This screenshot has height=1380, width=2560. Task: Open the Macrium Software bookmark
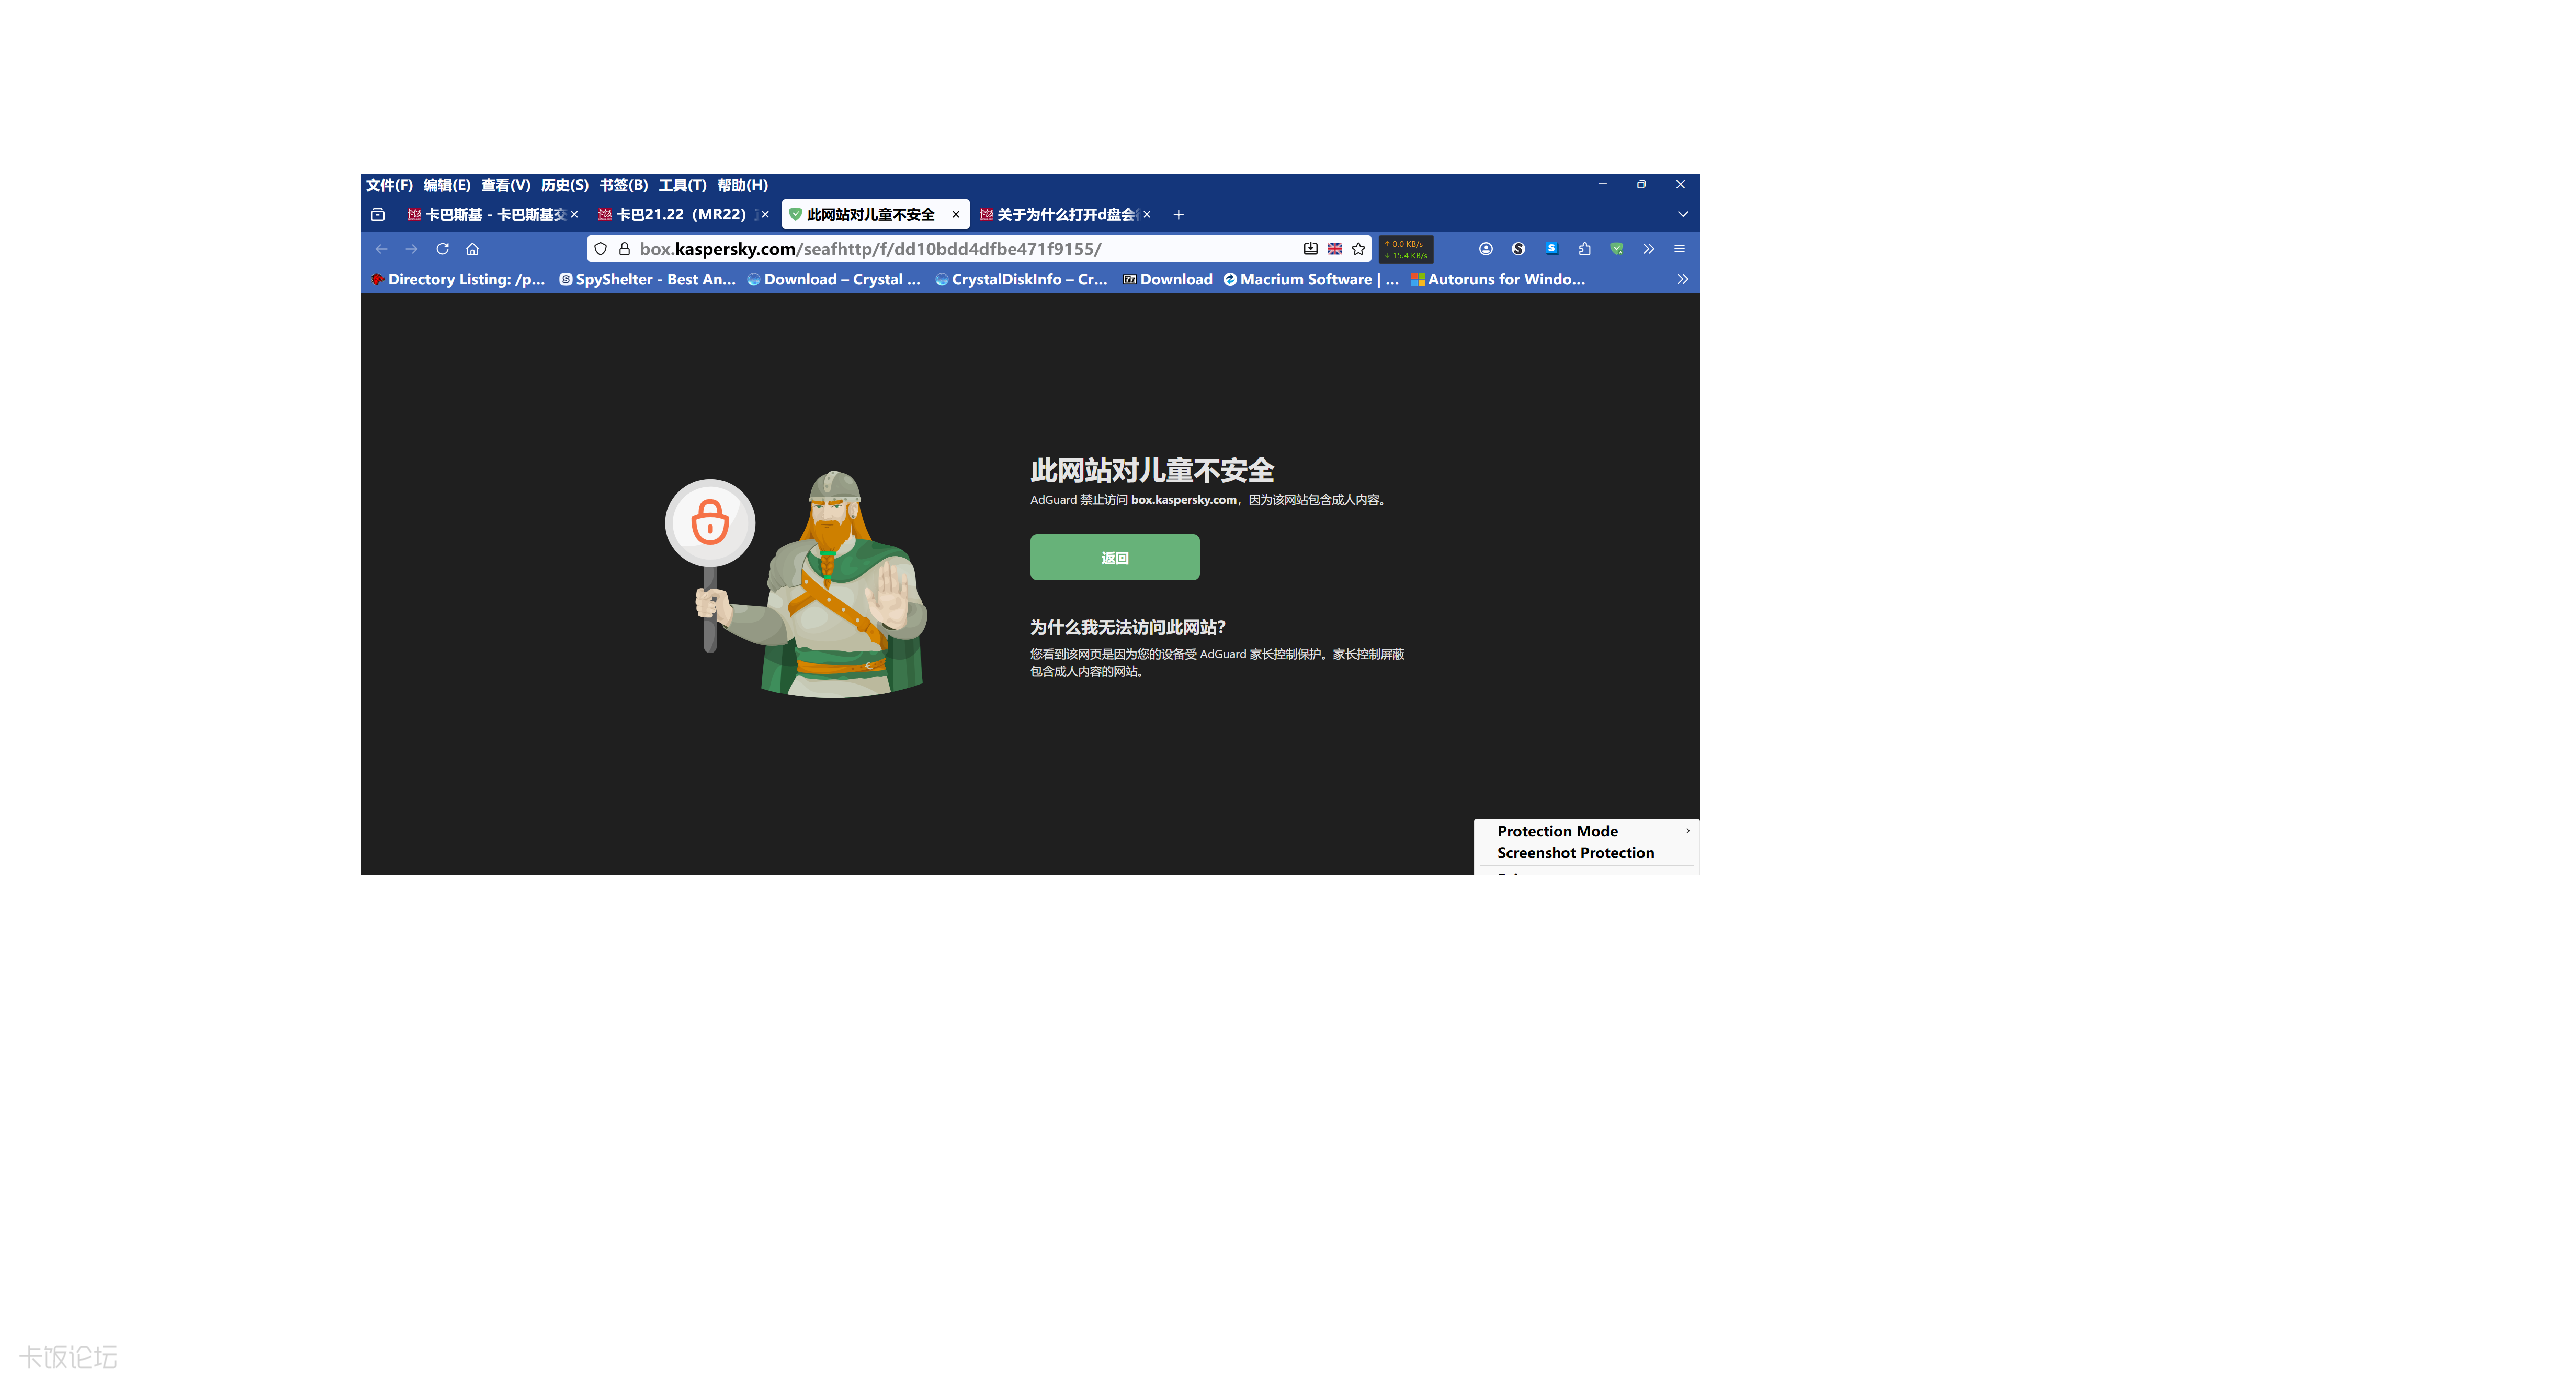click(1310, 279)
